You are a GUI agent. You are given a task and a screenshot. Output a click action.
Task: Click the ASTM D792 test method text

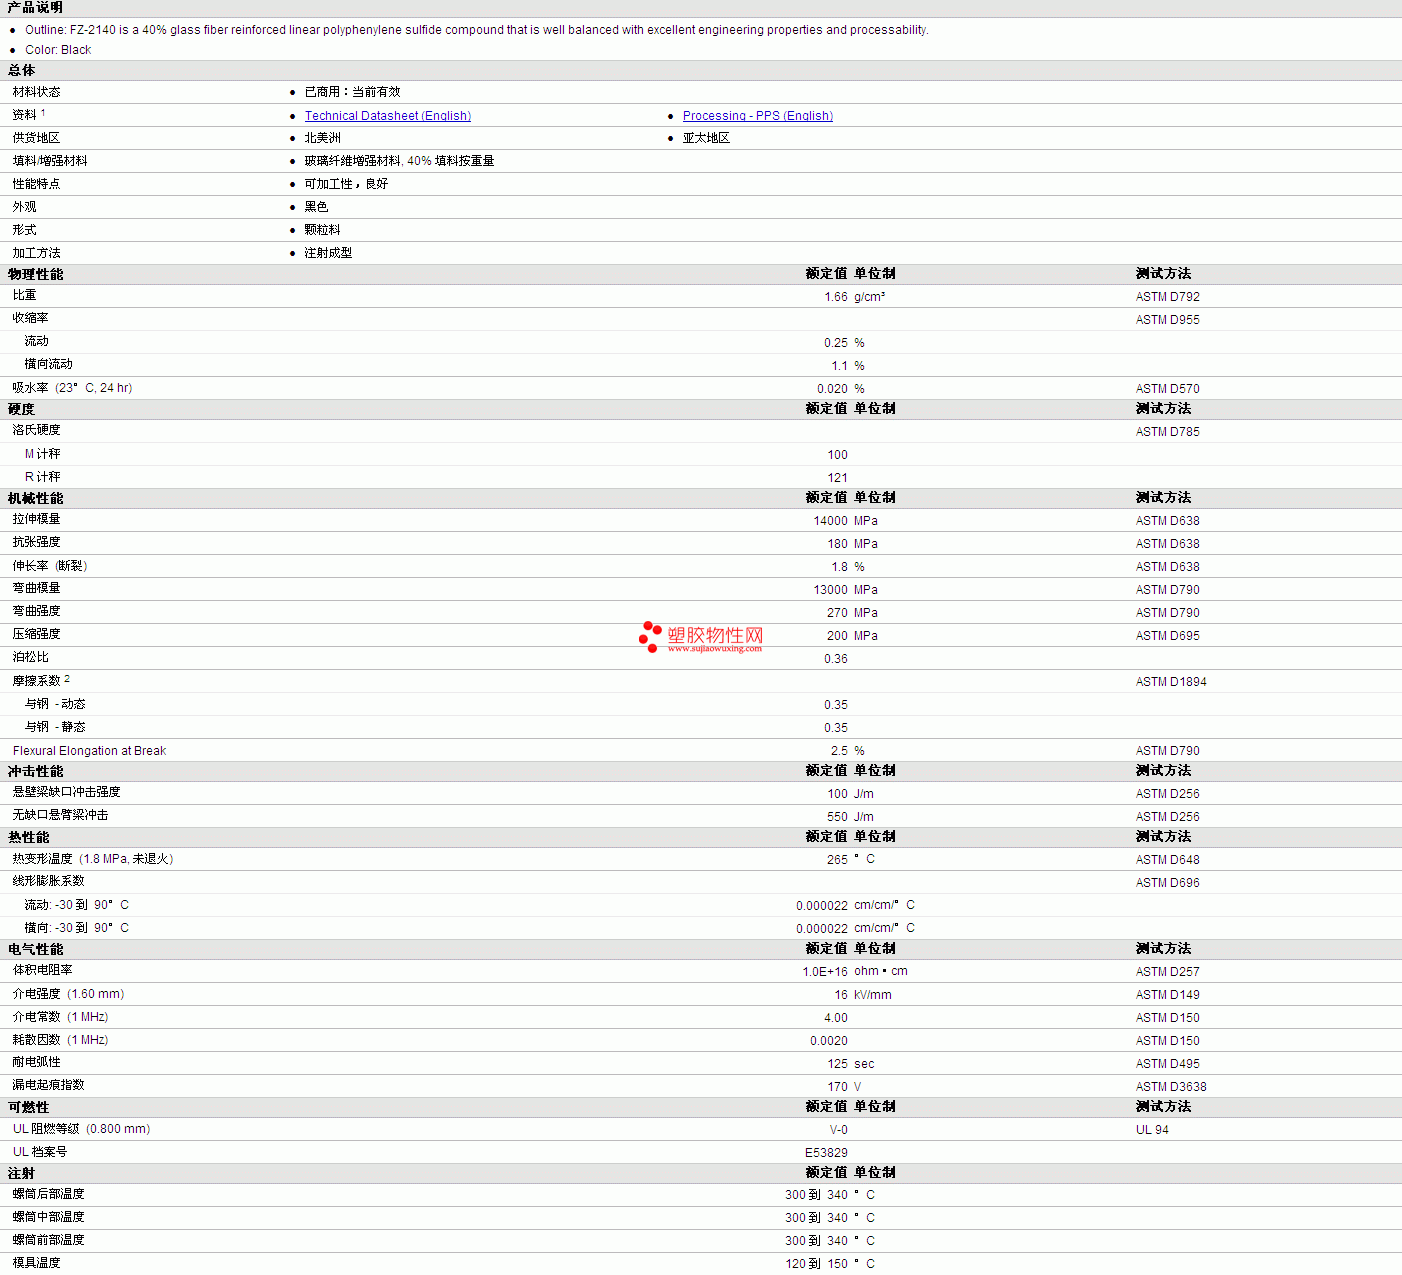tap(1167, 297)
